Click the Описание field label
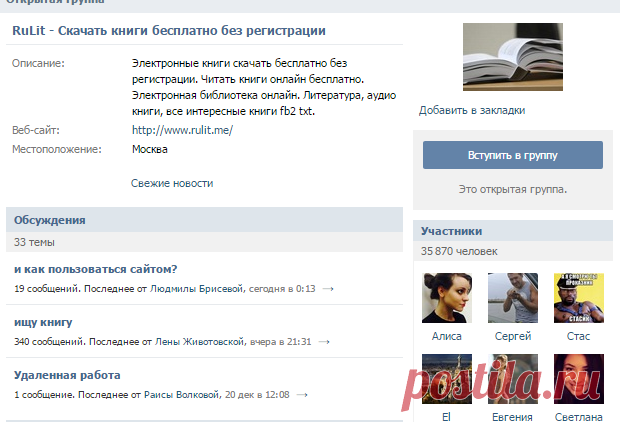Image resolution: width=620 pixels, height=422 pixels. 38,63
